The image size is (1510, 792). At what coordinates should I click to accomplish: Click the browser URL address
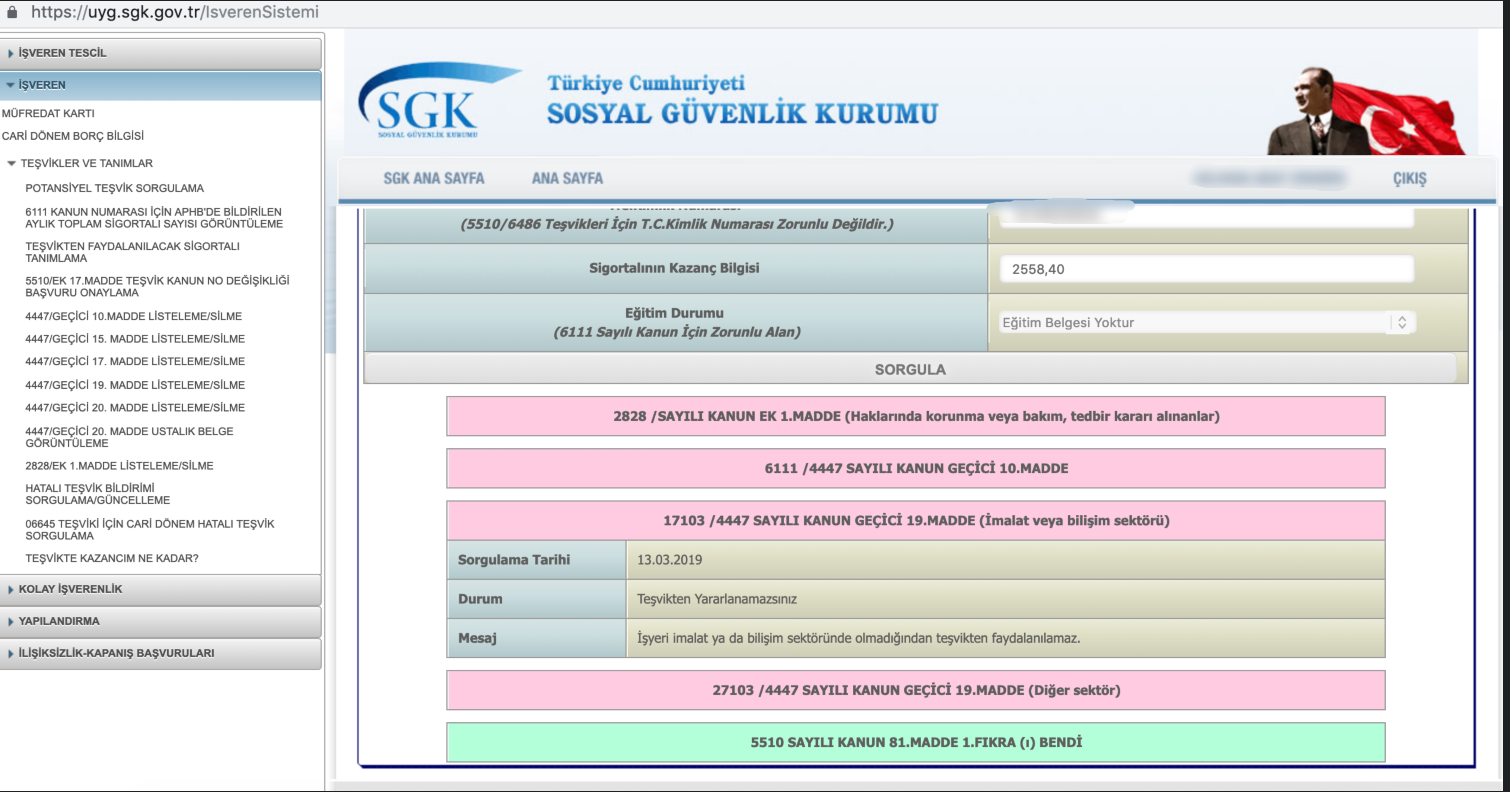click(x=175, y=13)
